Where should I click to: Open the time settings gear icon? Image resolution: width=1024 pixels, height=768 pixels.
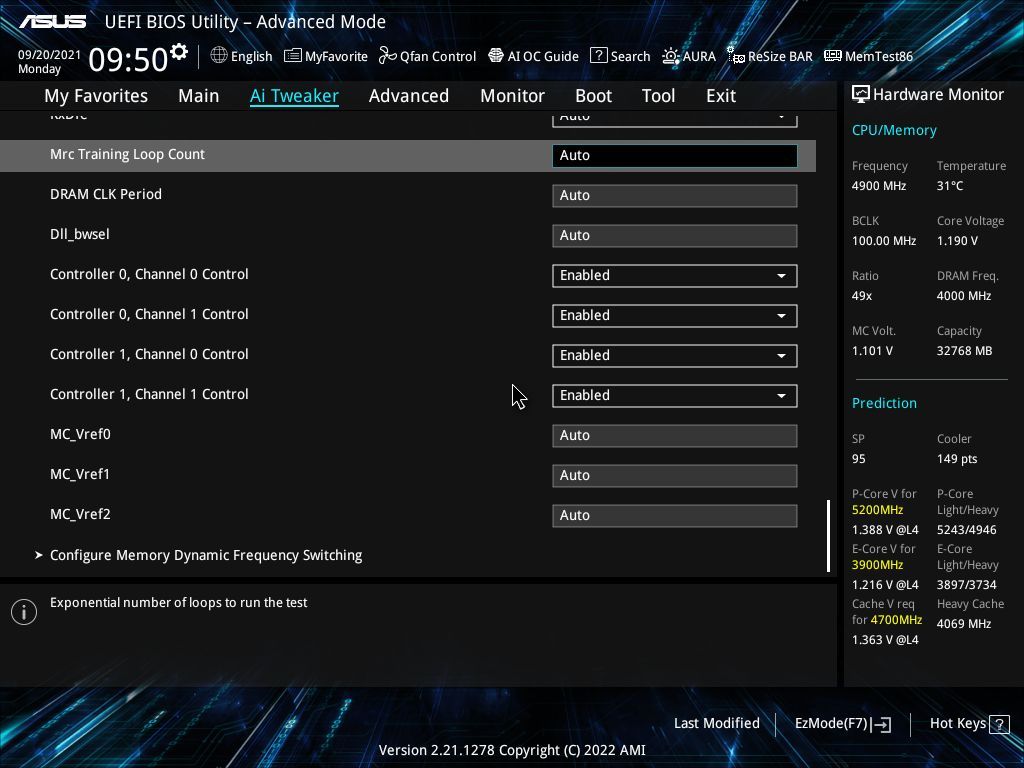point(179,52)
